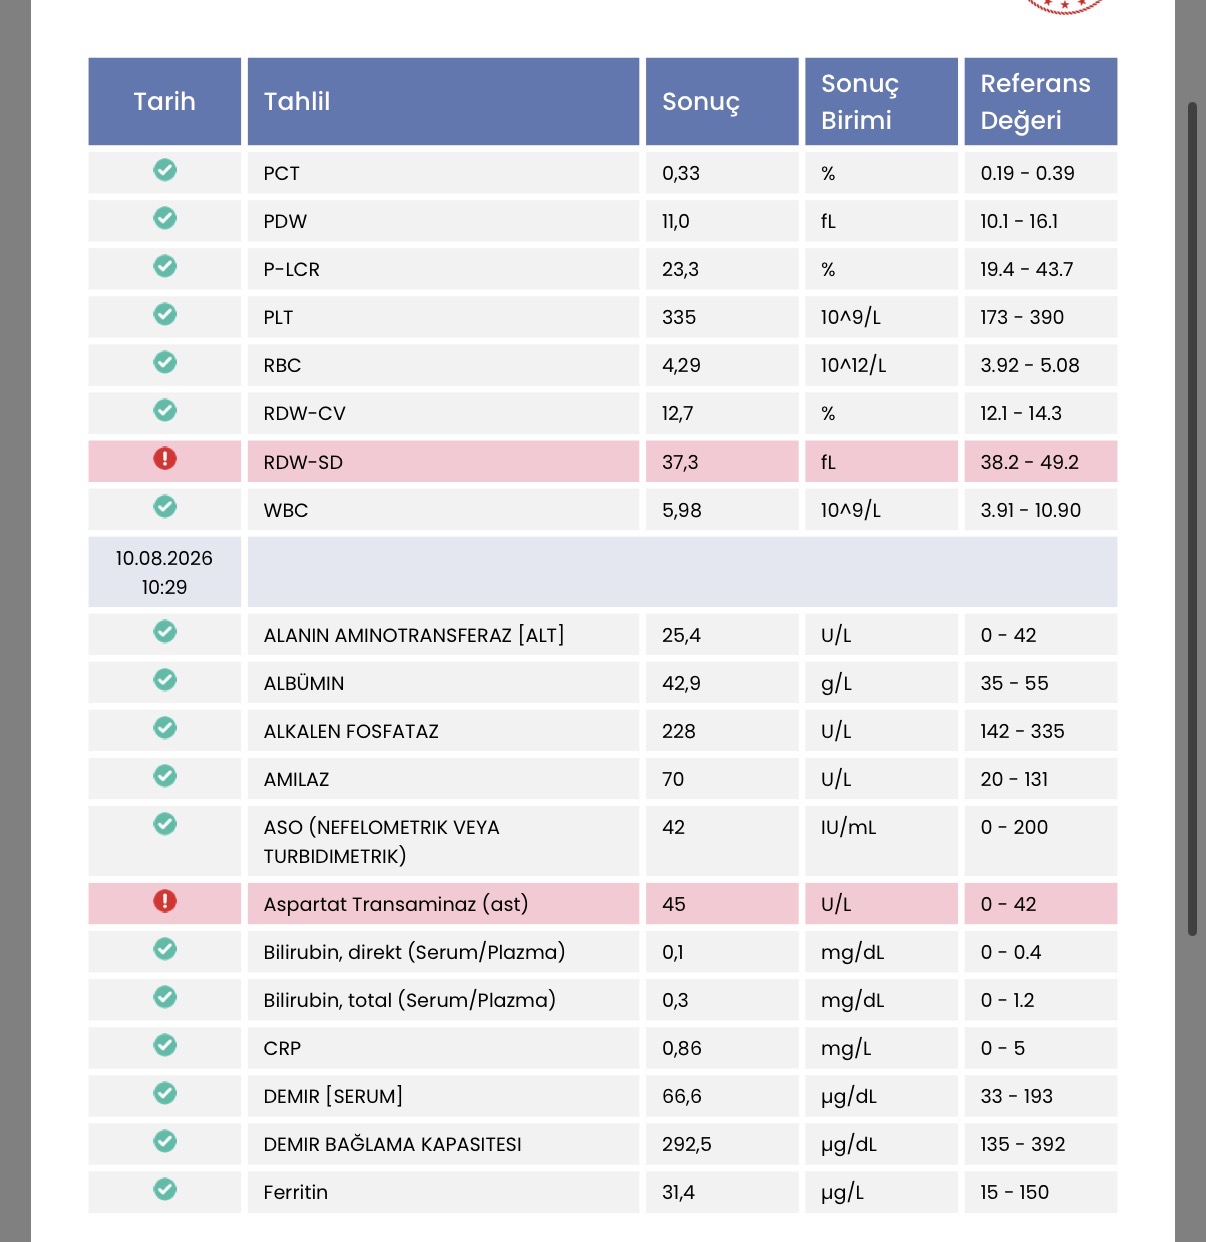
Task: Select the ALANIN AMINOTRANSFERAZ [ALT] test name
Action: (414, 635)
